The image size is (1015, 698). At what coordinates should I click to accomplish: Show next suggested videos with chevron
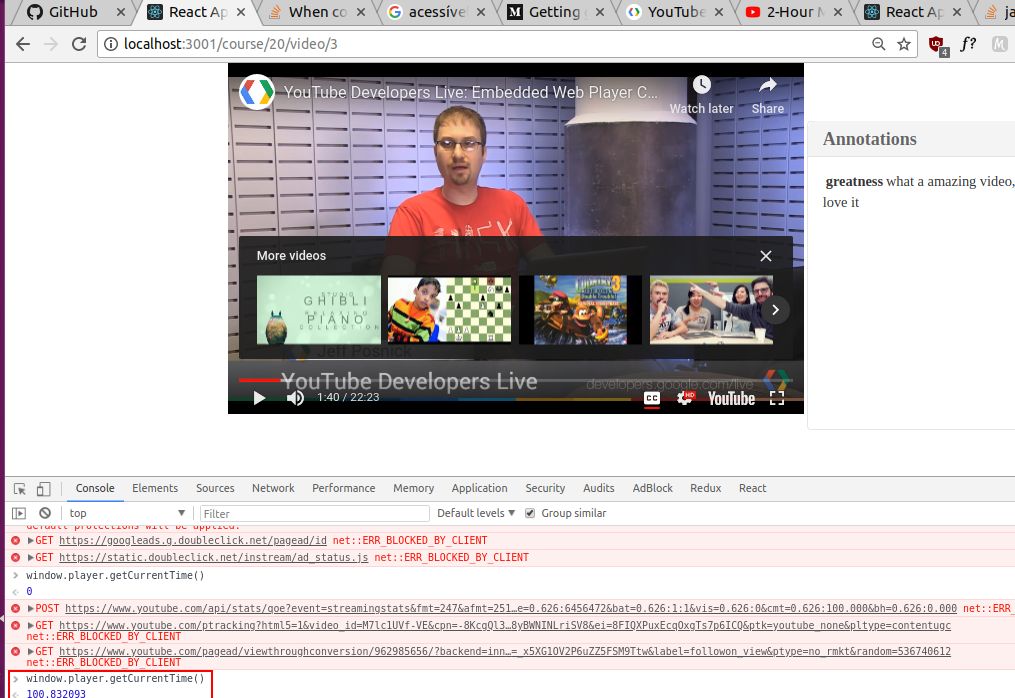775,310
